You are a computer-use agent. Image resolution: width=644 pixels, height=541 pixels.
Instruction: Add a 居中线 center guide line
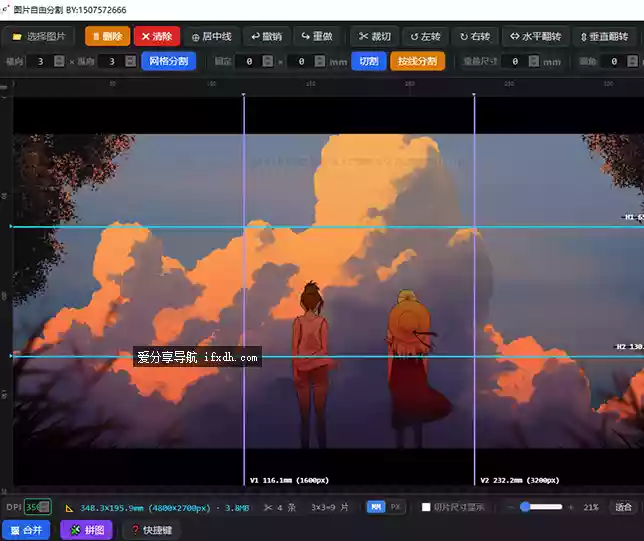pos(212,37)
